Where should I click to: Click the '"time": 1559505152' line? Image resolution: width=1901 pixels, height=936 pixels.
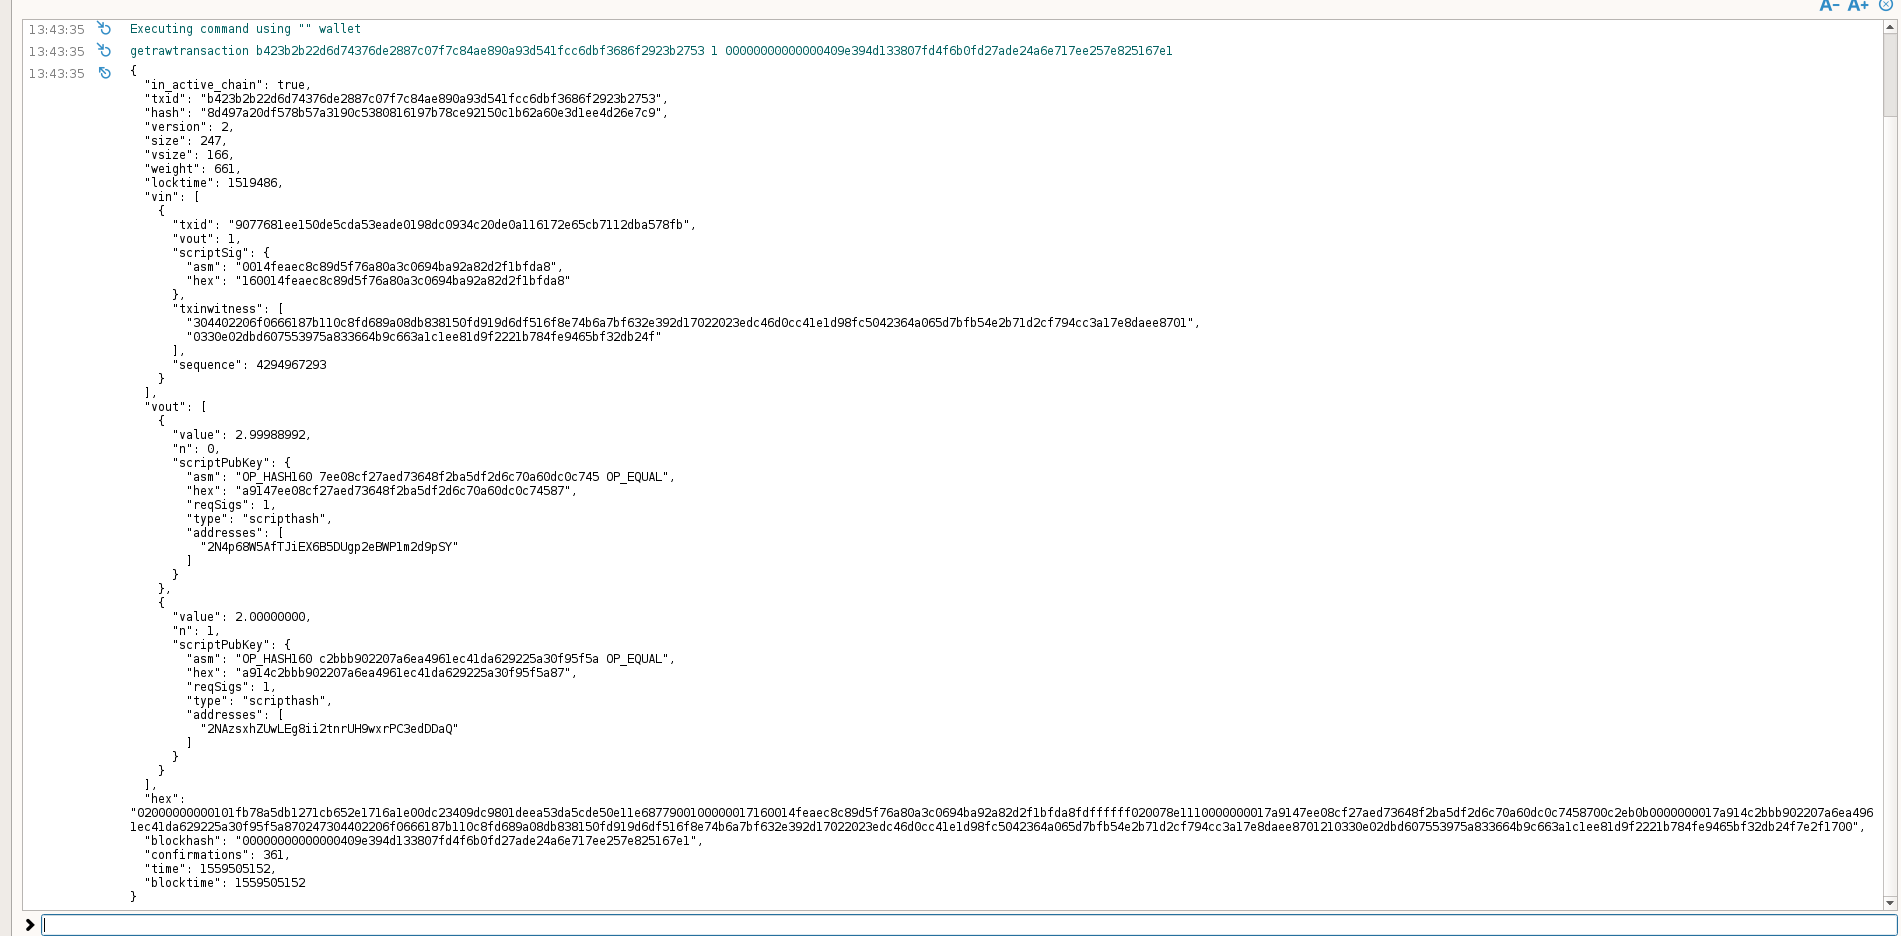(210, 869)
